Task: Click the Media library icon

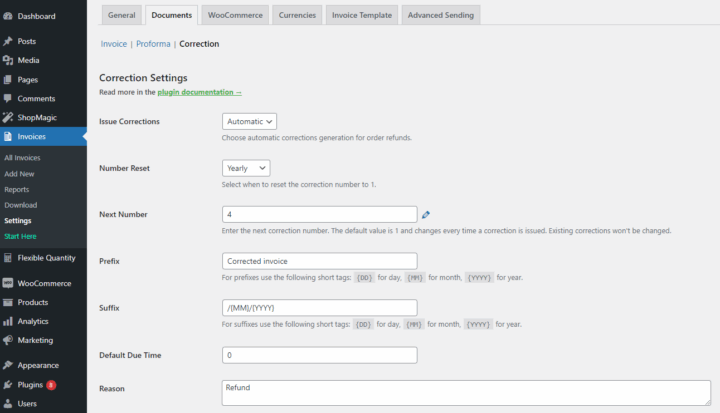Action: [8, 60]
